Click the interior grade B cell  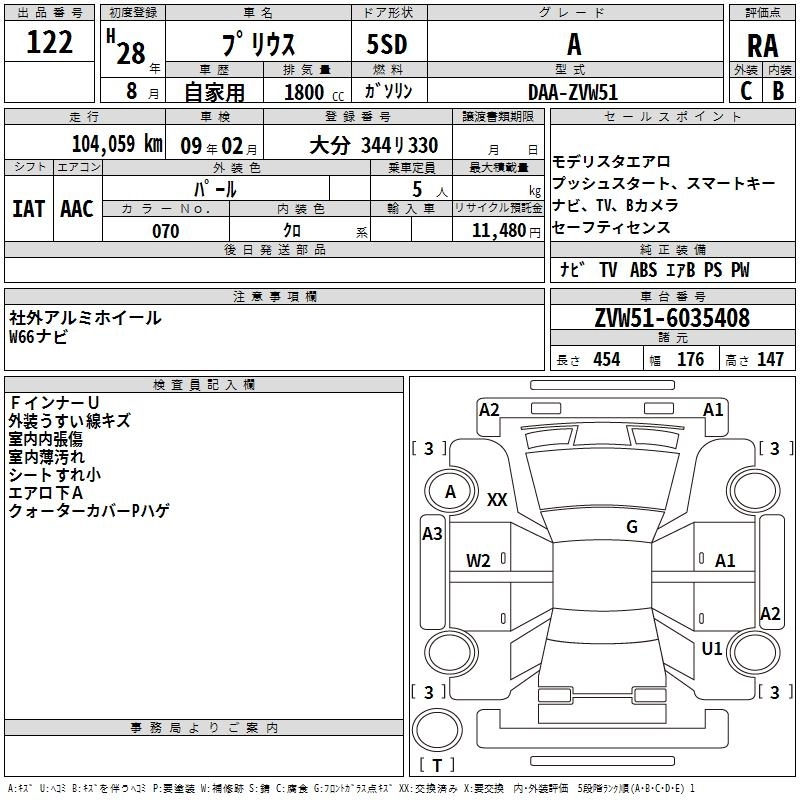778,90
